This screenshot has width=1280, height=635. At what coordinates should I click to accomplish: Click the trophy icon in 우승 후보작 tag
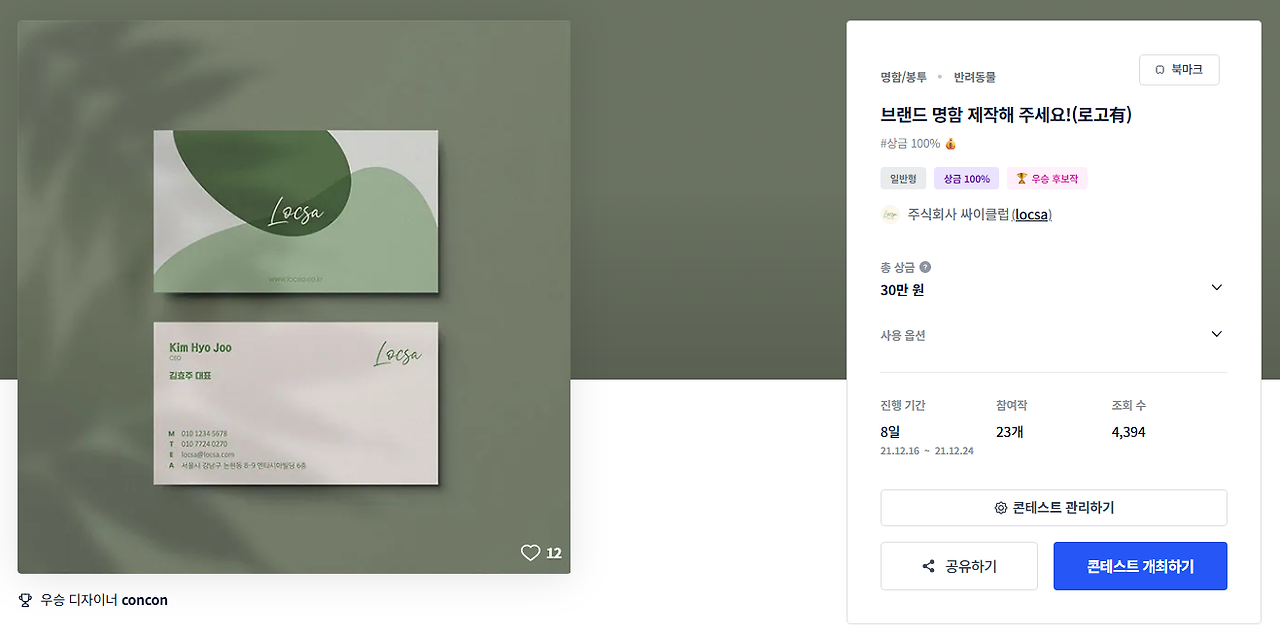click(1022, 179)
